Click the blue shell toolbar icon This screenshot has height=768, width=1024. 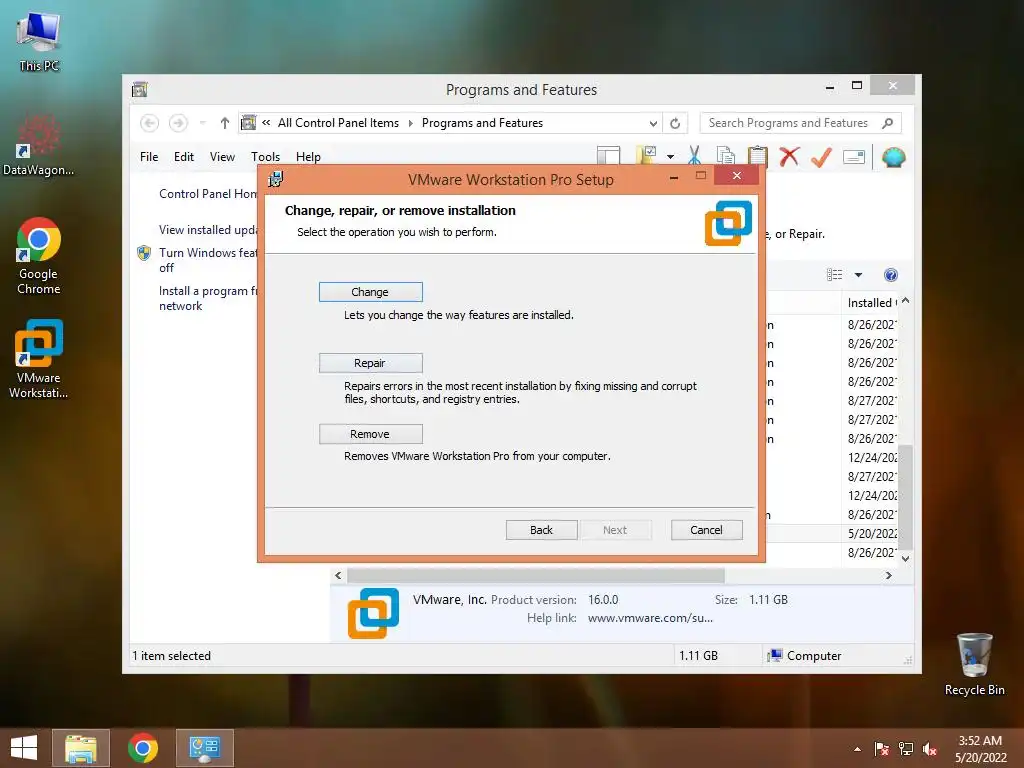pyautogui.click(x=893, y=157)
